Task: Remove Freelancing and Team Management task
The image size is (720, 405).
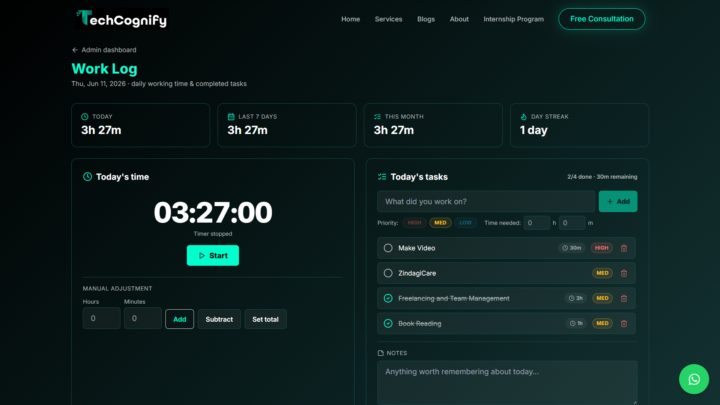Action: 624,298
